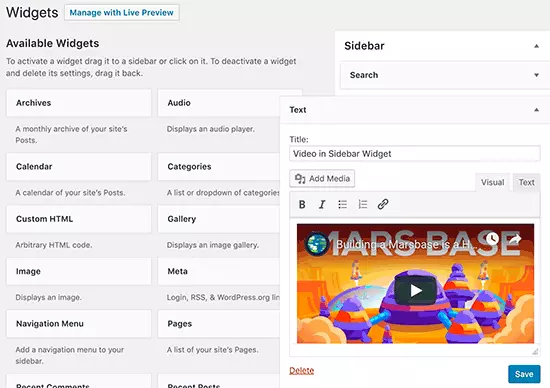Click the editor resize handle corner
This screenshot has height=388, width=550.
pyautogui.click(x=535, y=352)
